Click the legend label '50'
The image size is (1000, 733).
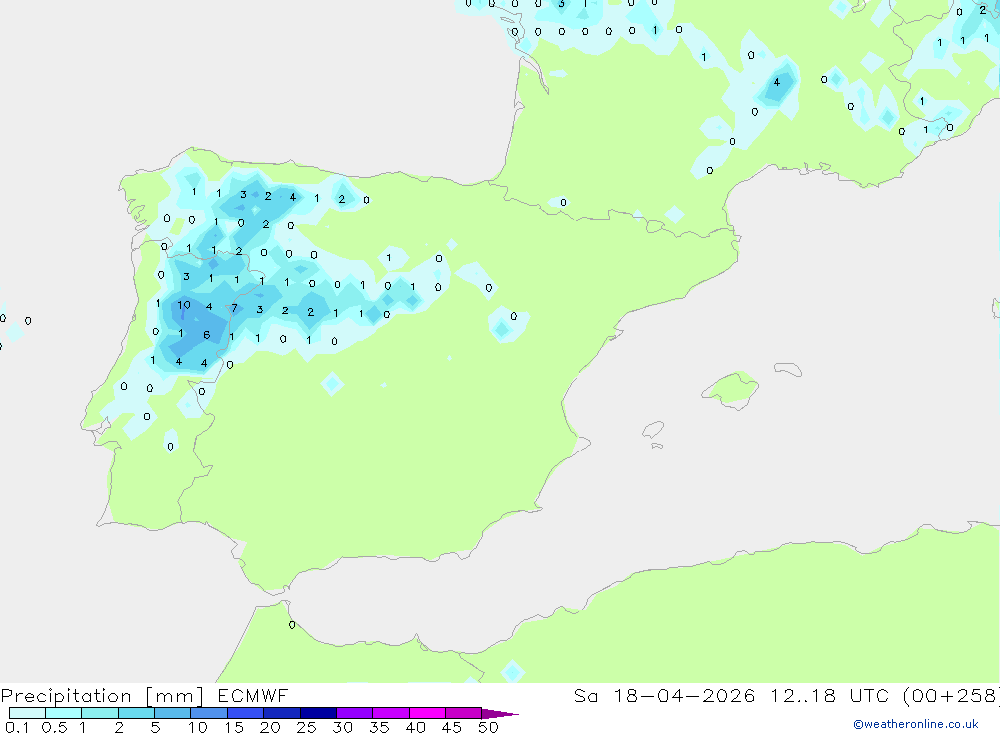(x=488, y=727)
